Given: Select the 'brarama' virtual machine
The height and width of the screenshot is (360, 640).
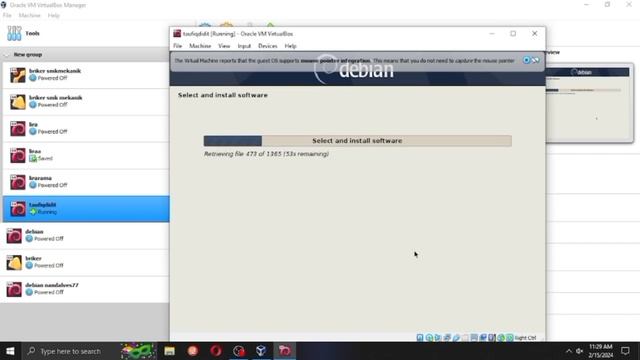Looking at the screenshot, I should (86, 182).
